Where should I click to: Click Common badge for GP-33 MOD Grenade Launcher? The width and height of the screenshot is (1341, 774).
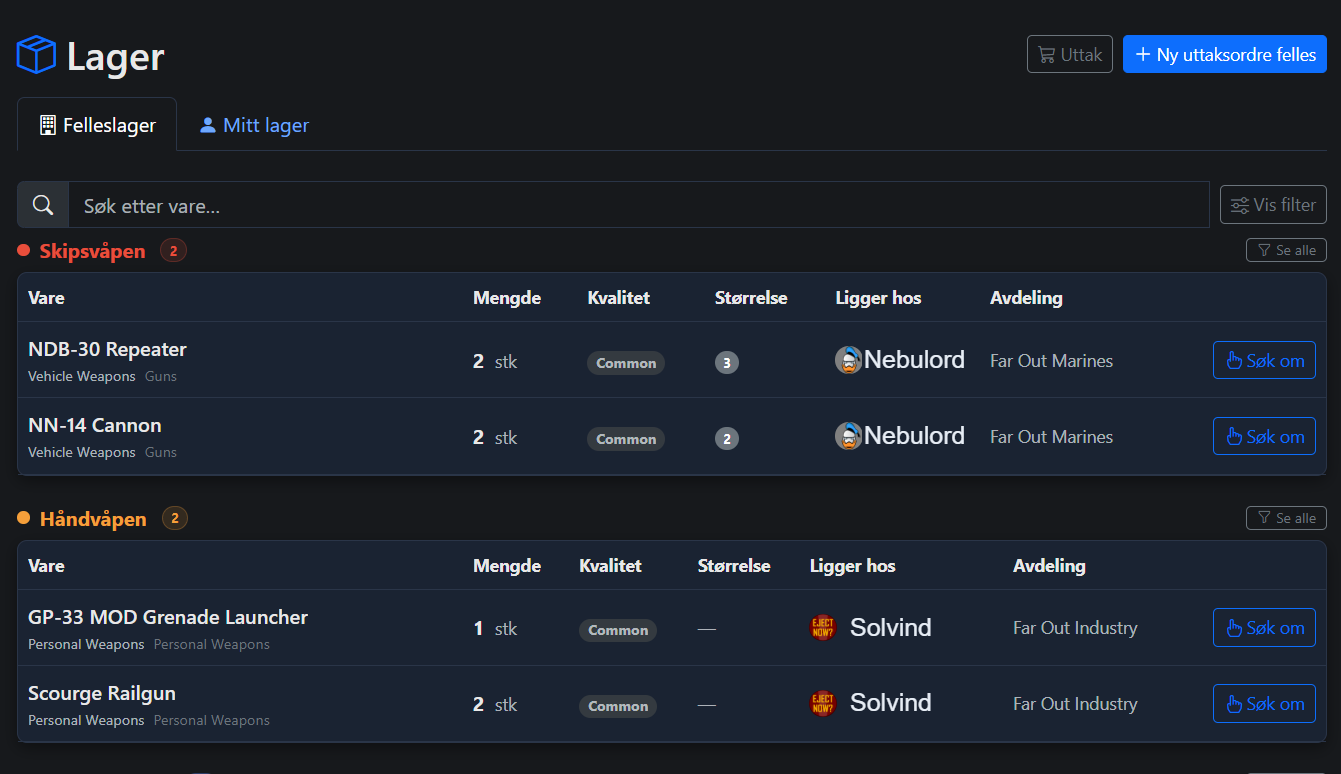[618, 630]
